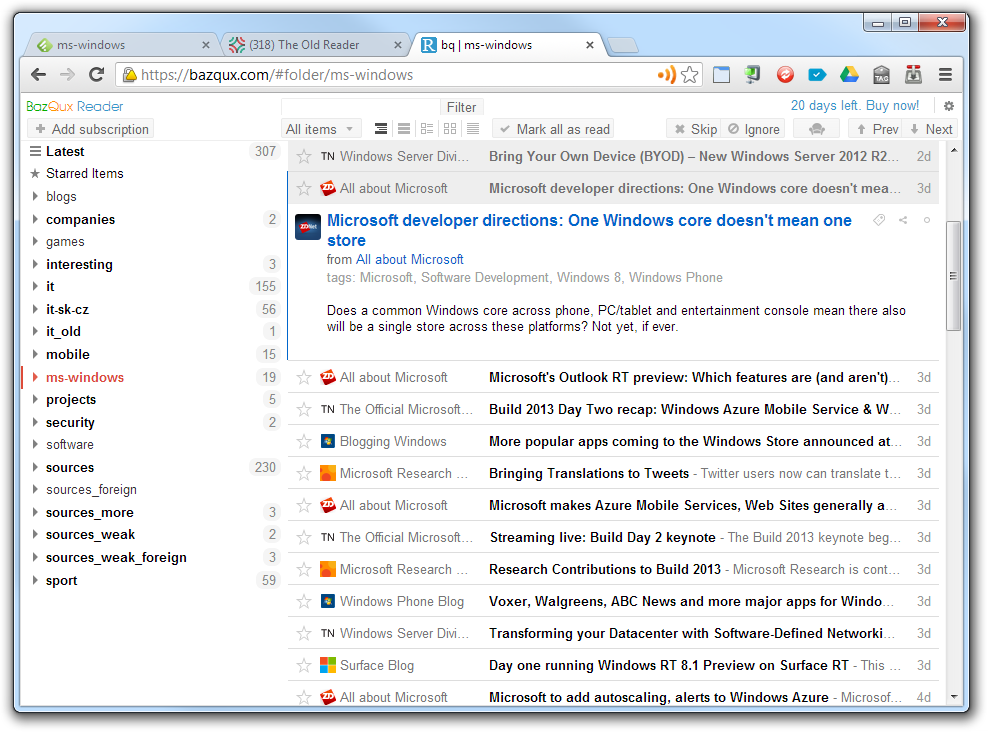Click the share icon of the open article
The width and height of the screenshot is (988, 732).
[903, 220]
